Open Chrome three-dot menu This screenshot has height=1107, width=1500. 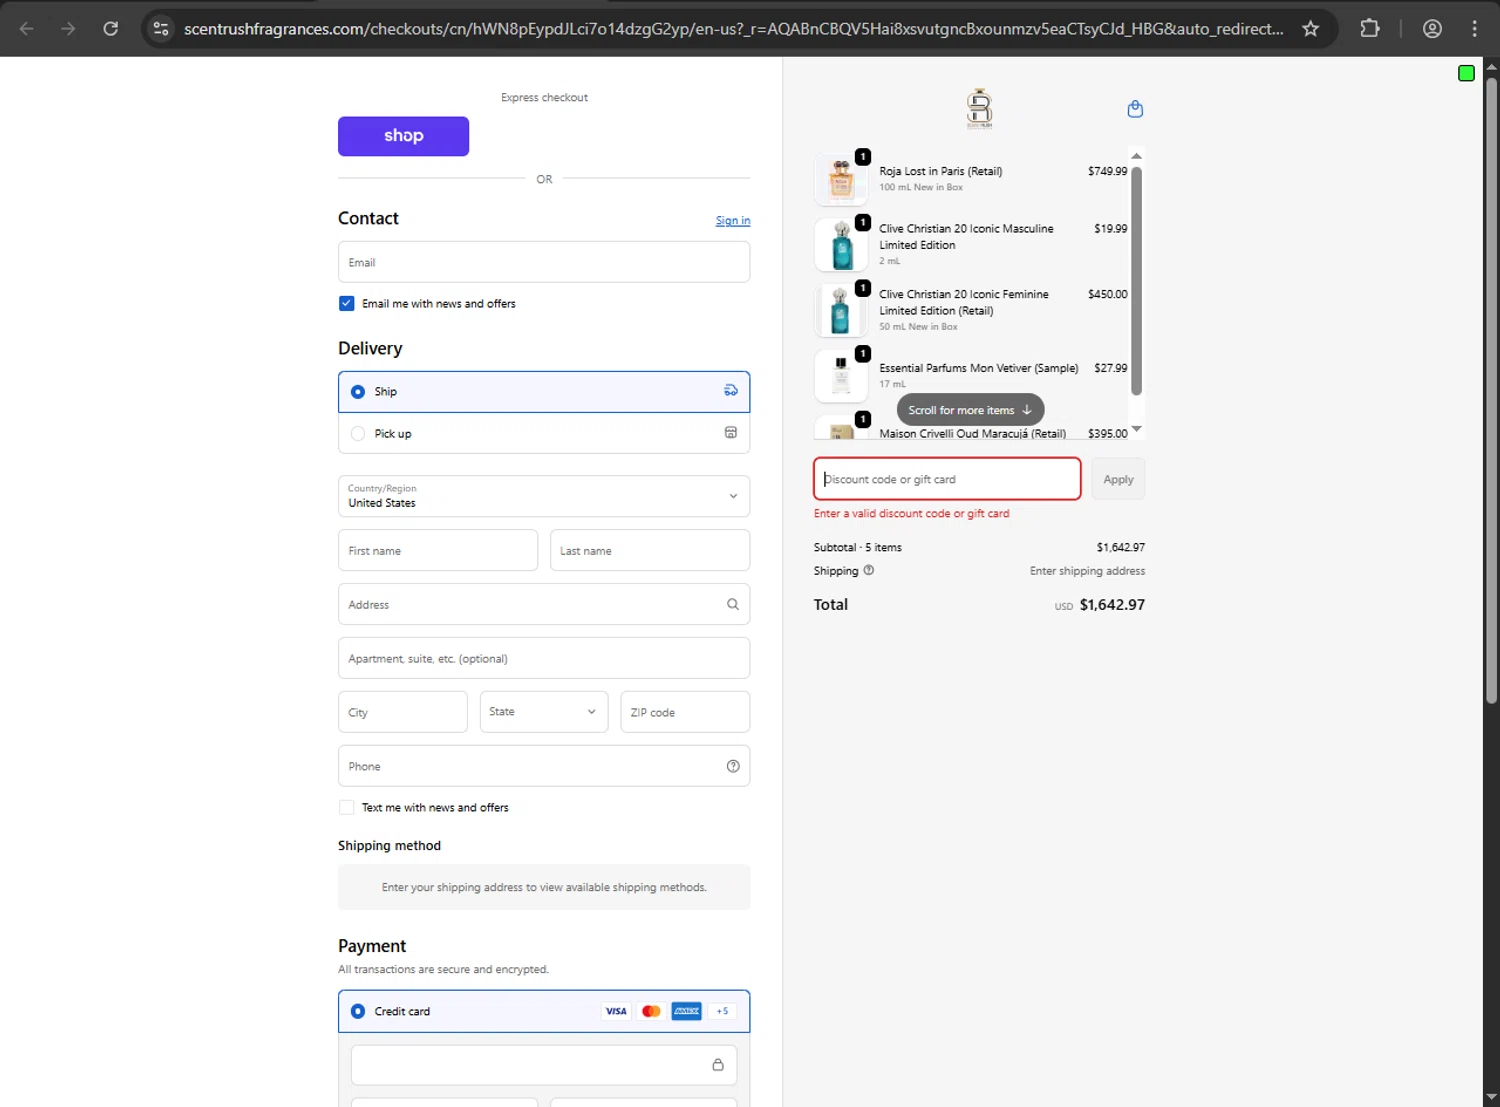pos(1474,29)
